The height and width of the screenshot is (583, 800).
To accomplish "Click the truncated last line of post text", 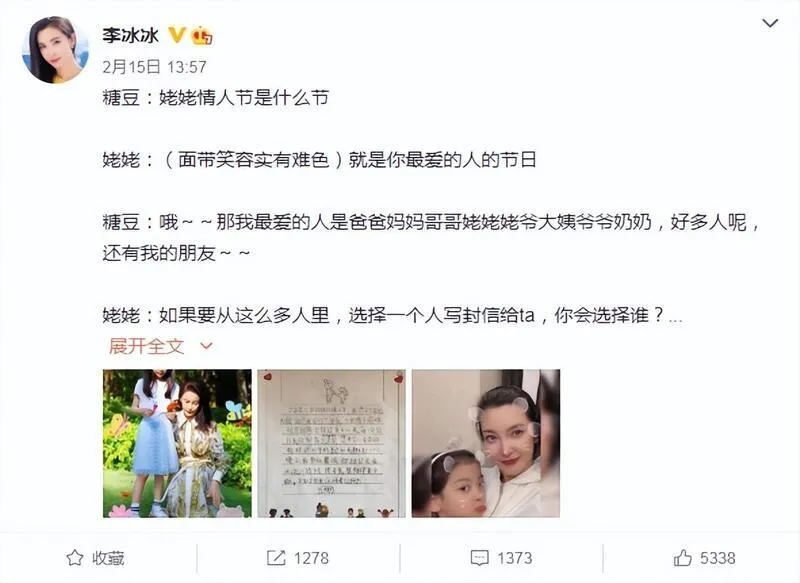I will [x=392, y=315].
